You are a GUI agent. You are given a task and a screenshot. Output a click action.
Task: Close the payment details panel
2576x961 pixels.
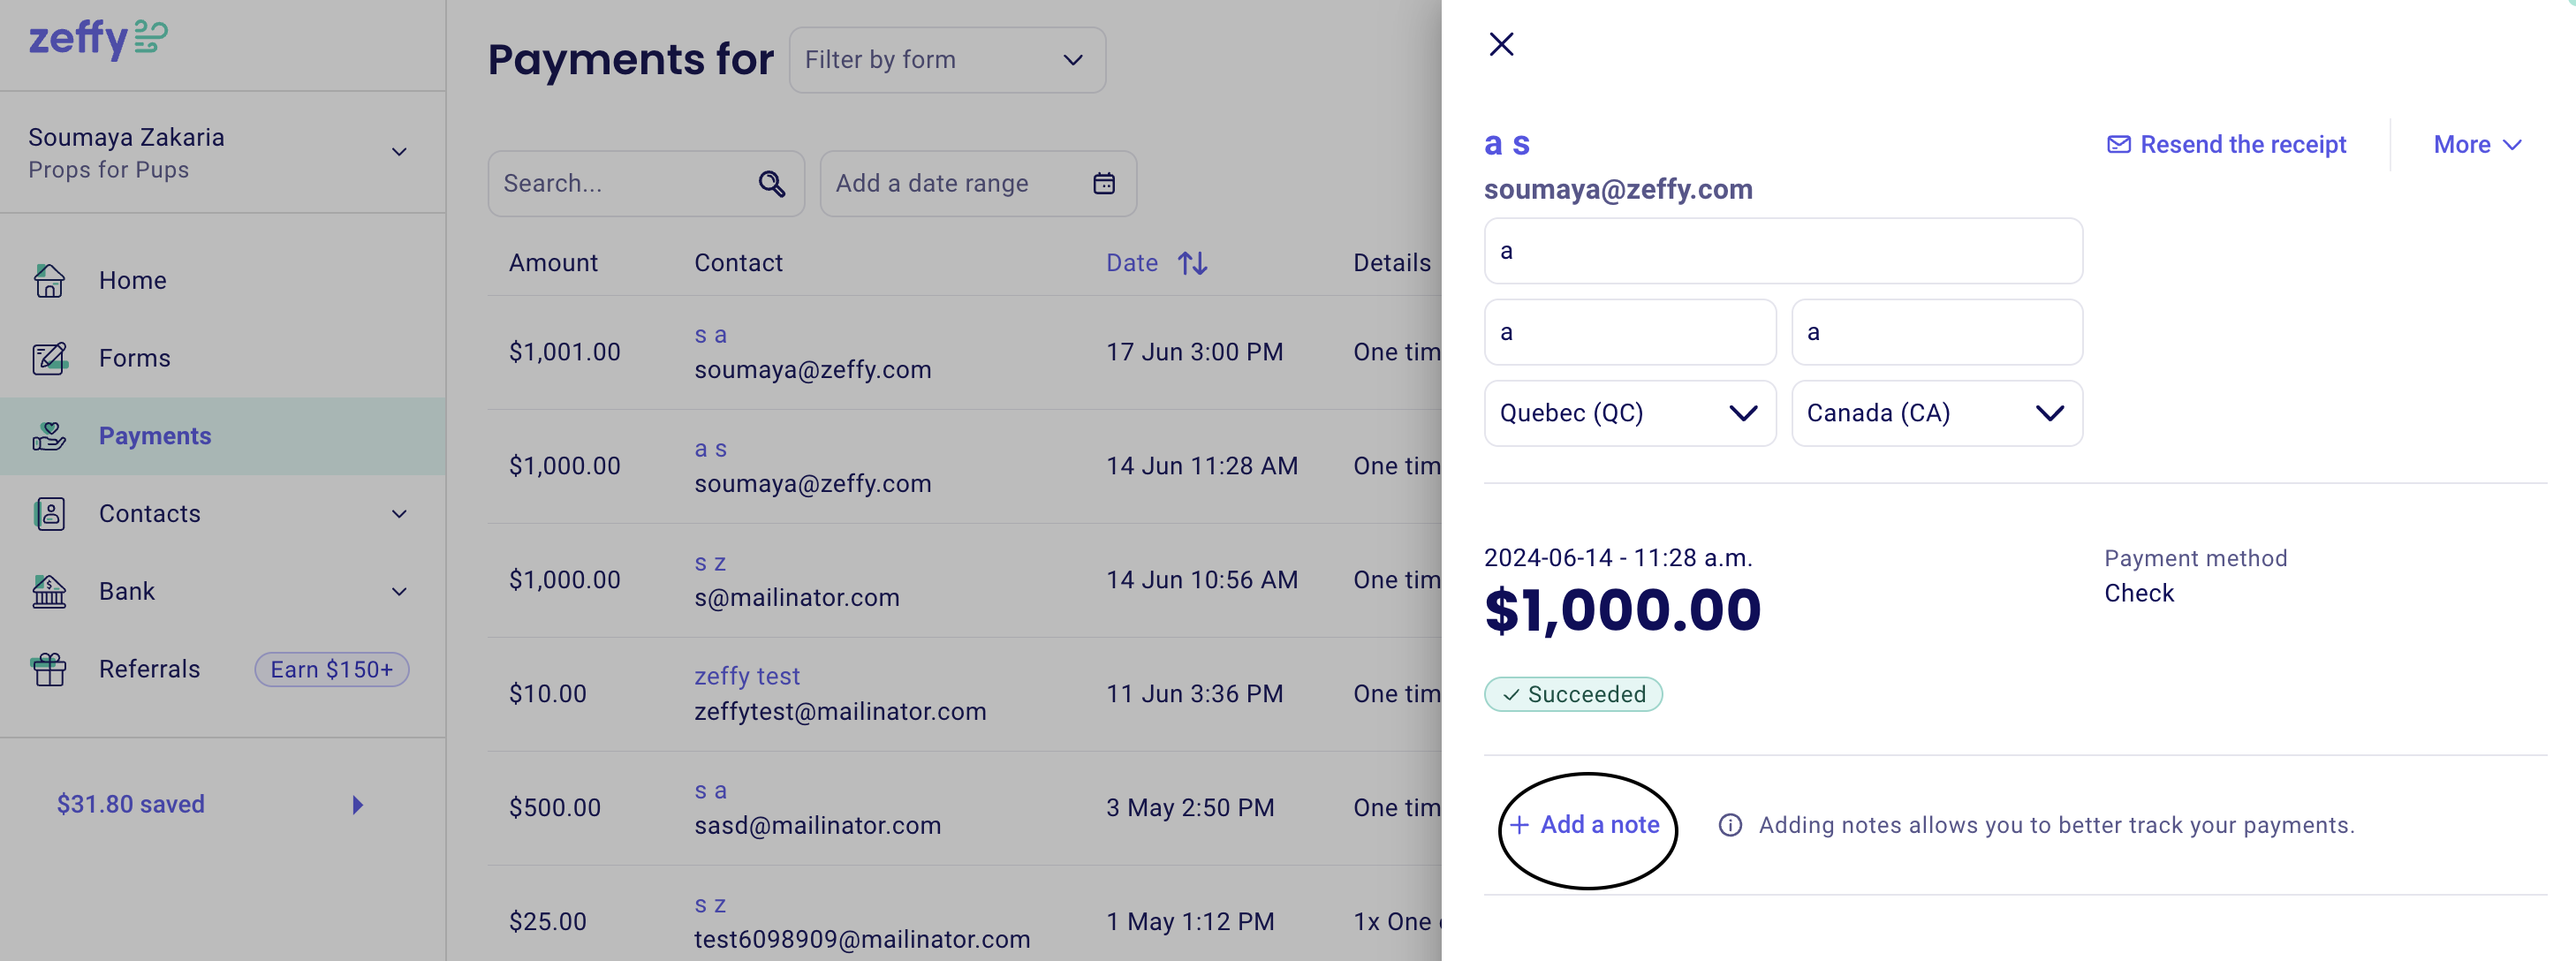(x=1501, y=44)
